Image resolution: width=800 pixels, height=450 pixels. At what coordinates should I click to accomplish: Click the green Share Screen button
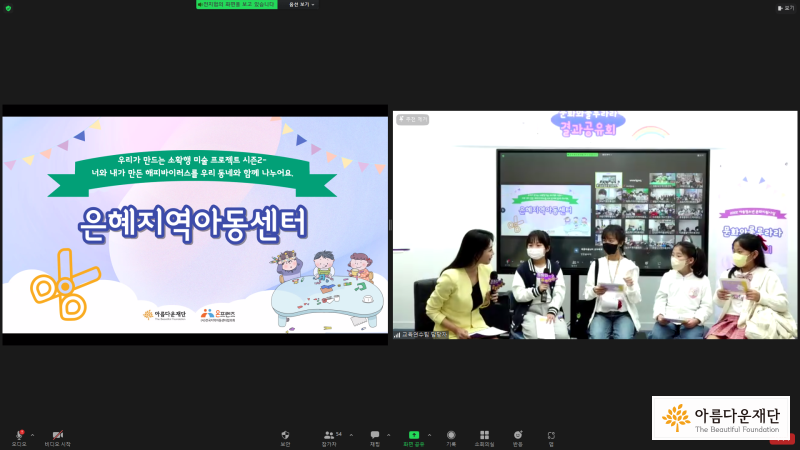(414, 438)
